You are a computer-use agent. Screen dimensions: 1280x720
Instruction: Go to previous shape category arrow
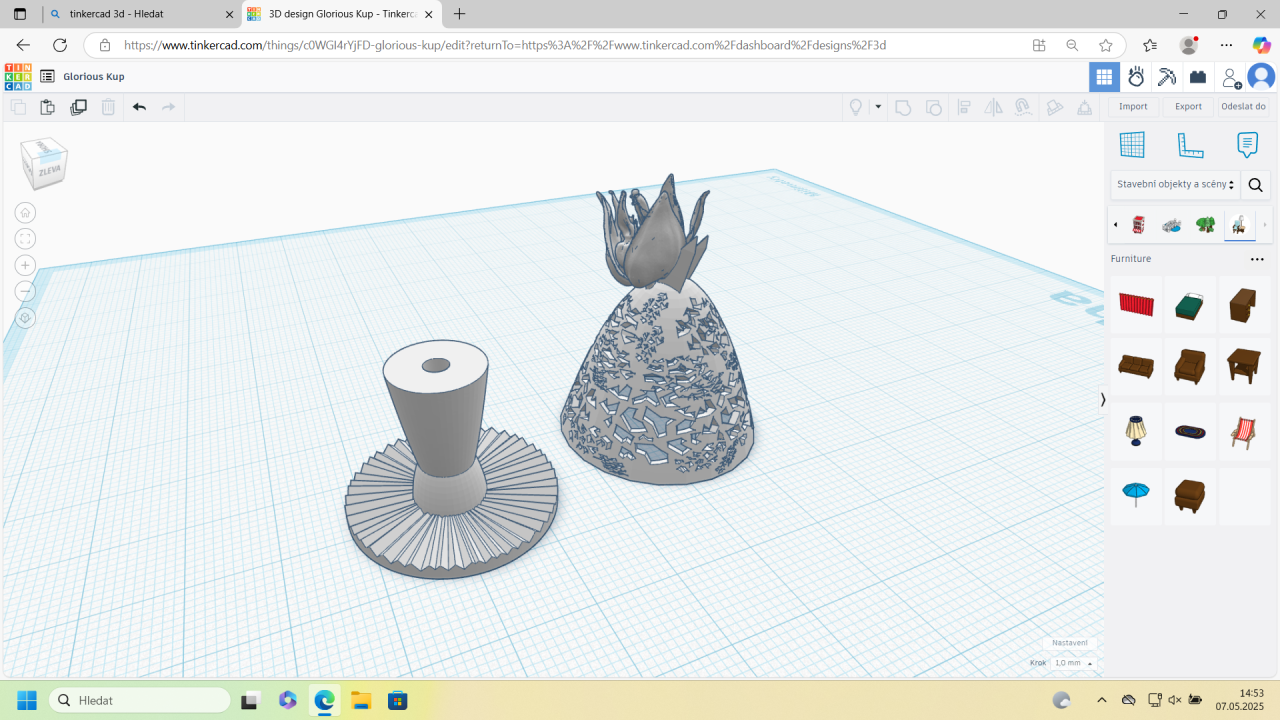(x=1116, y=225)
